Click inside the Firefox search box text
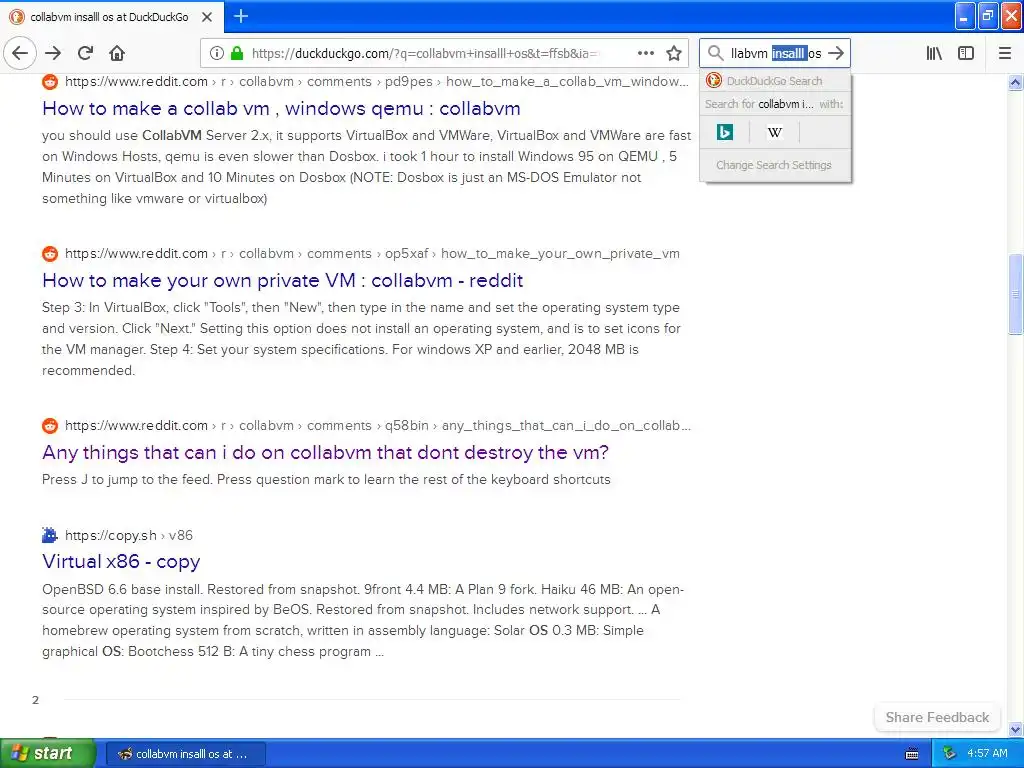The width and height of the screenshot is (1024, 768). pyautogui.click(x=776, y=54)
